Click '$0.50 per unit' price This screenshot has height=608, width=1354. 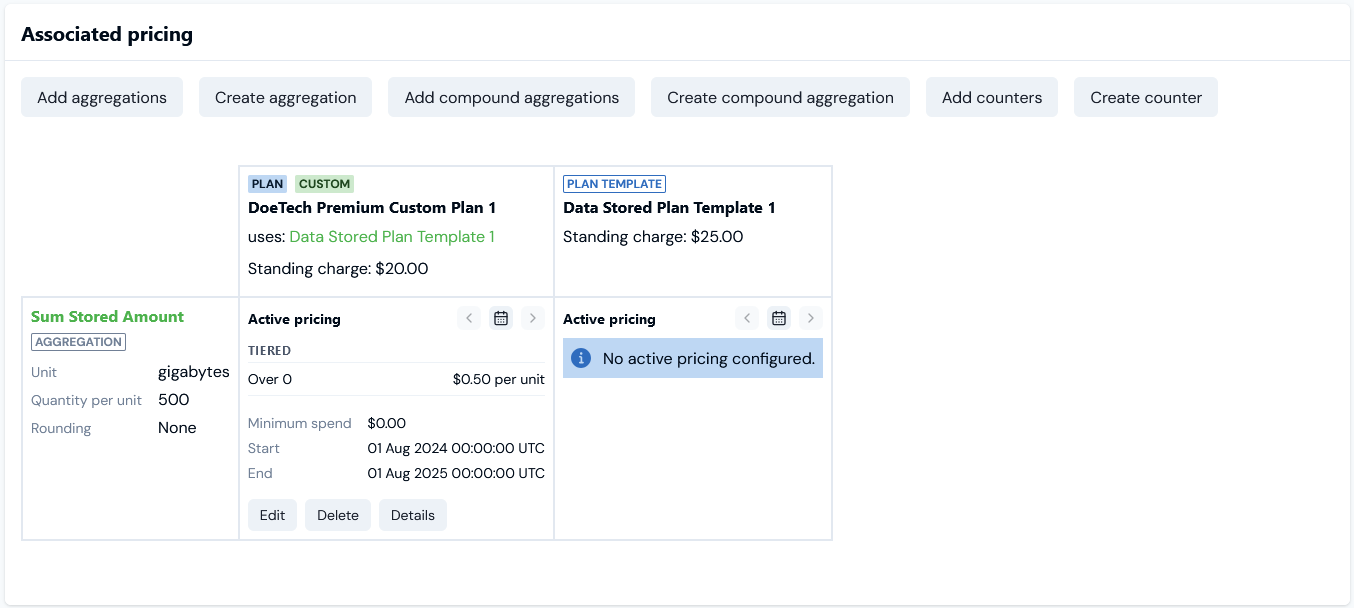[x=499, y=379]
